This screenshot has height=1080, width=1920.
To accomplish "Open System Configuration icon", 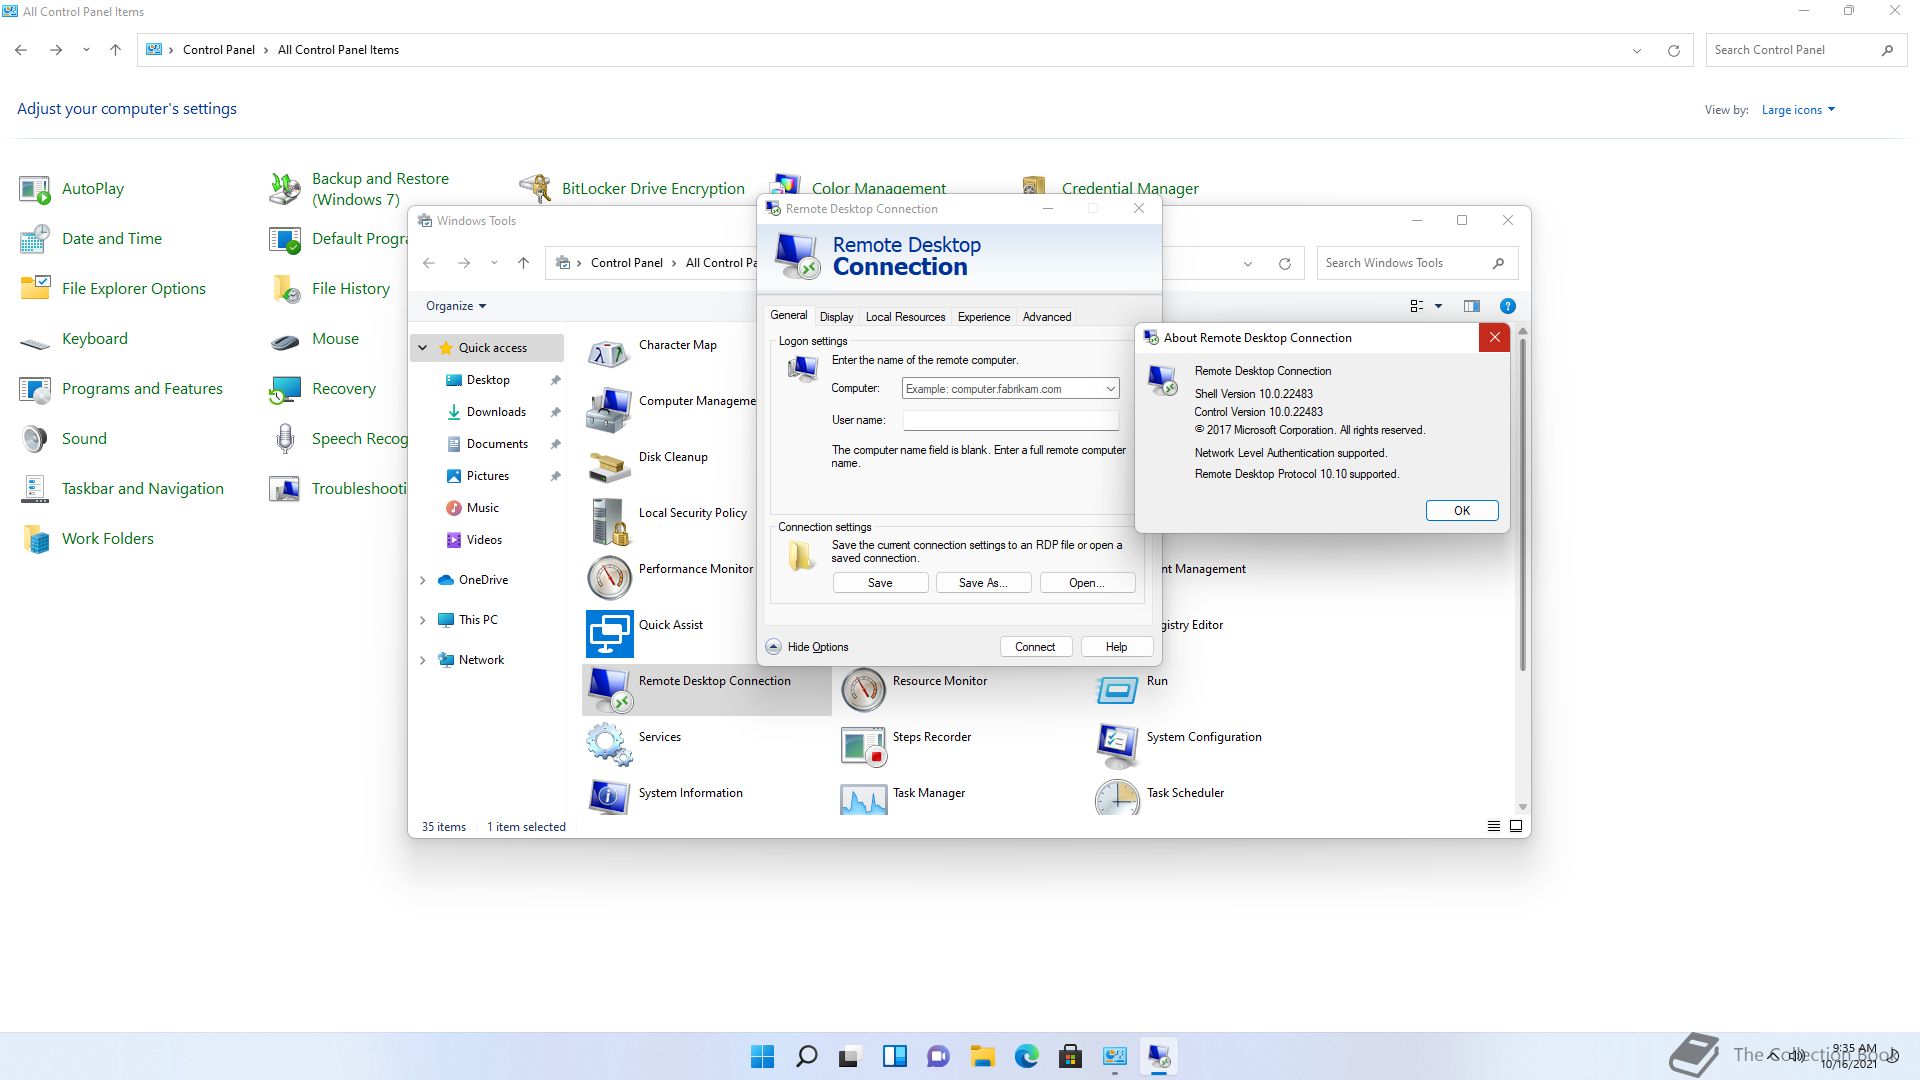I will (1117, 746).
